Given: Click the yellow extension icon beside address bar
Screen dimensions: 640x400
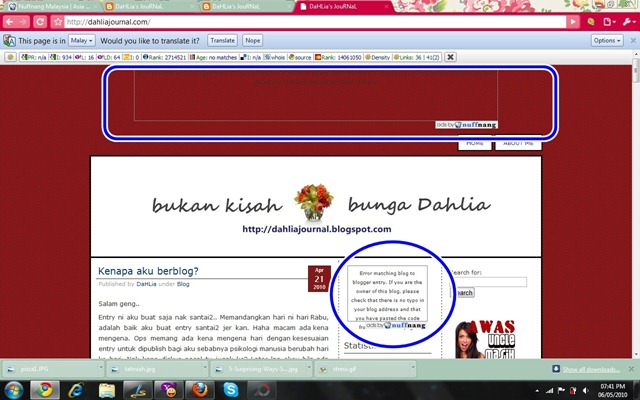Looking at the screenshot, I should pos(591,22).
